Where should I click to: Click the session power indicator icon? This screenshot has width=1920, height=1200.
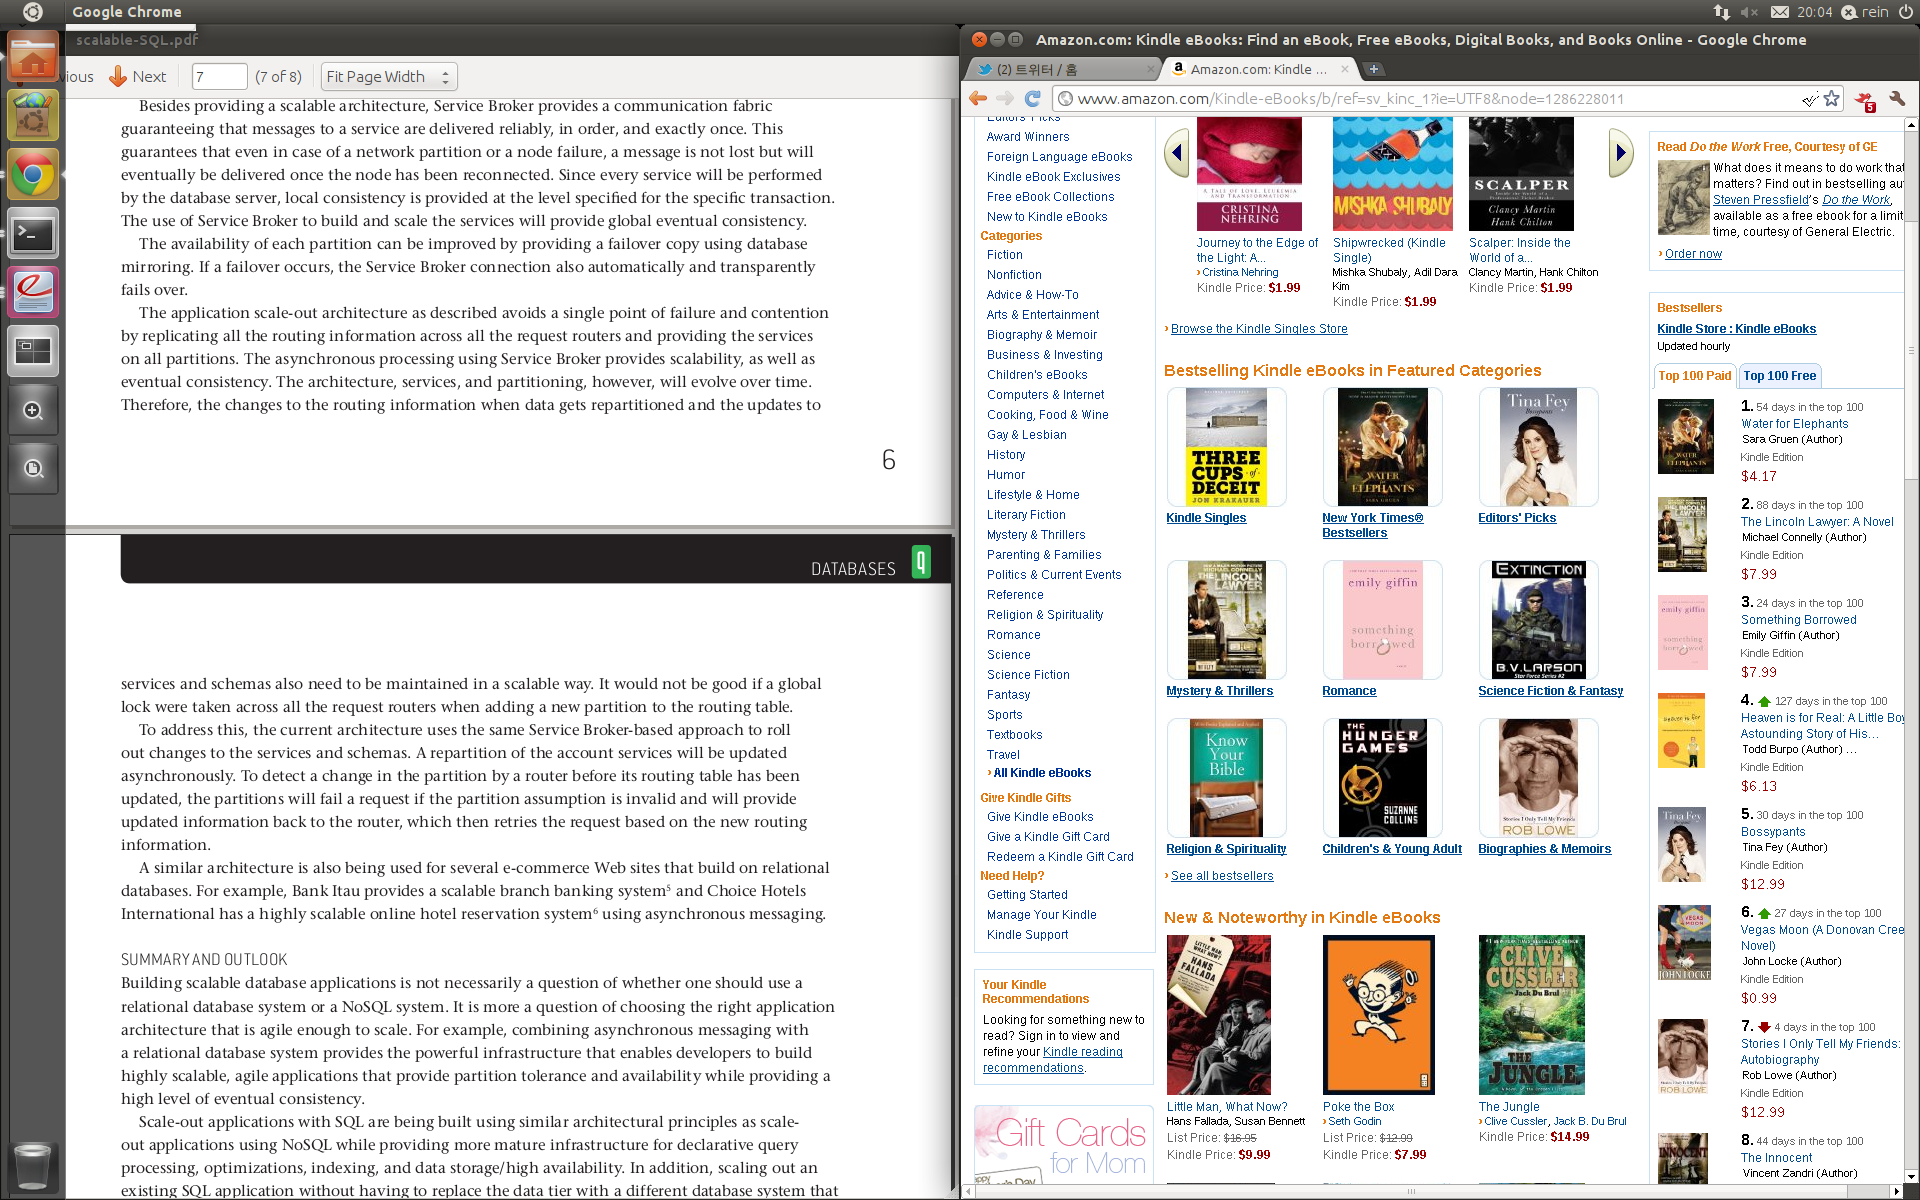pos(1904,12)
